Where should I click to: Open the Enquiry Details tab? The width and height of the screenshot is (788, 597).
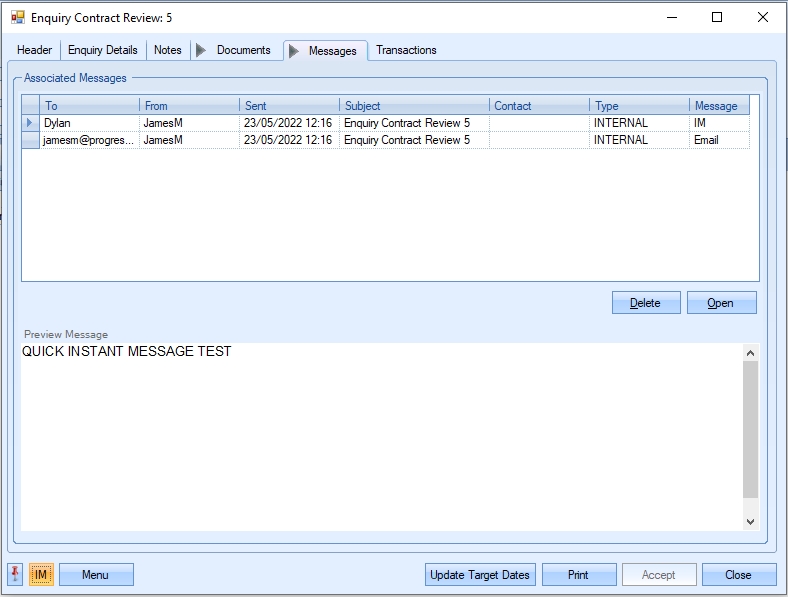[x=103, y=50]
